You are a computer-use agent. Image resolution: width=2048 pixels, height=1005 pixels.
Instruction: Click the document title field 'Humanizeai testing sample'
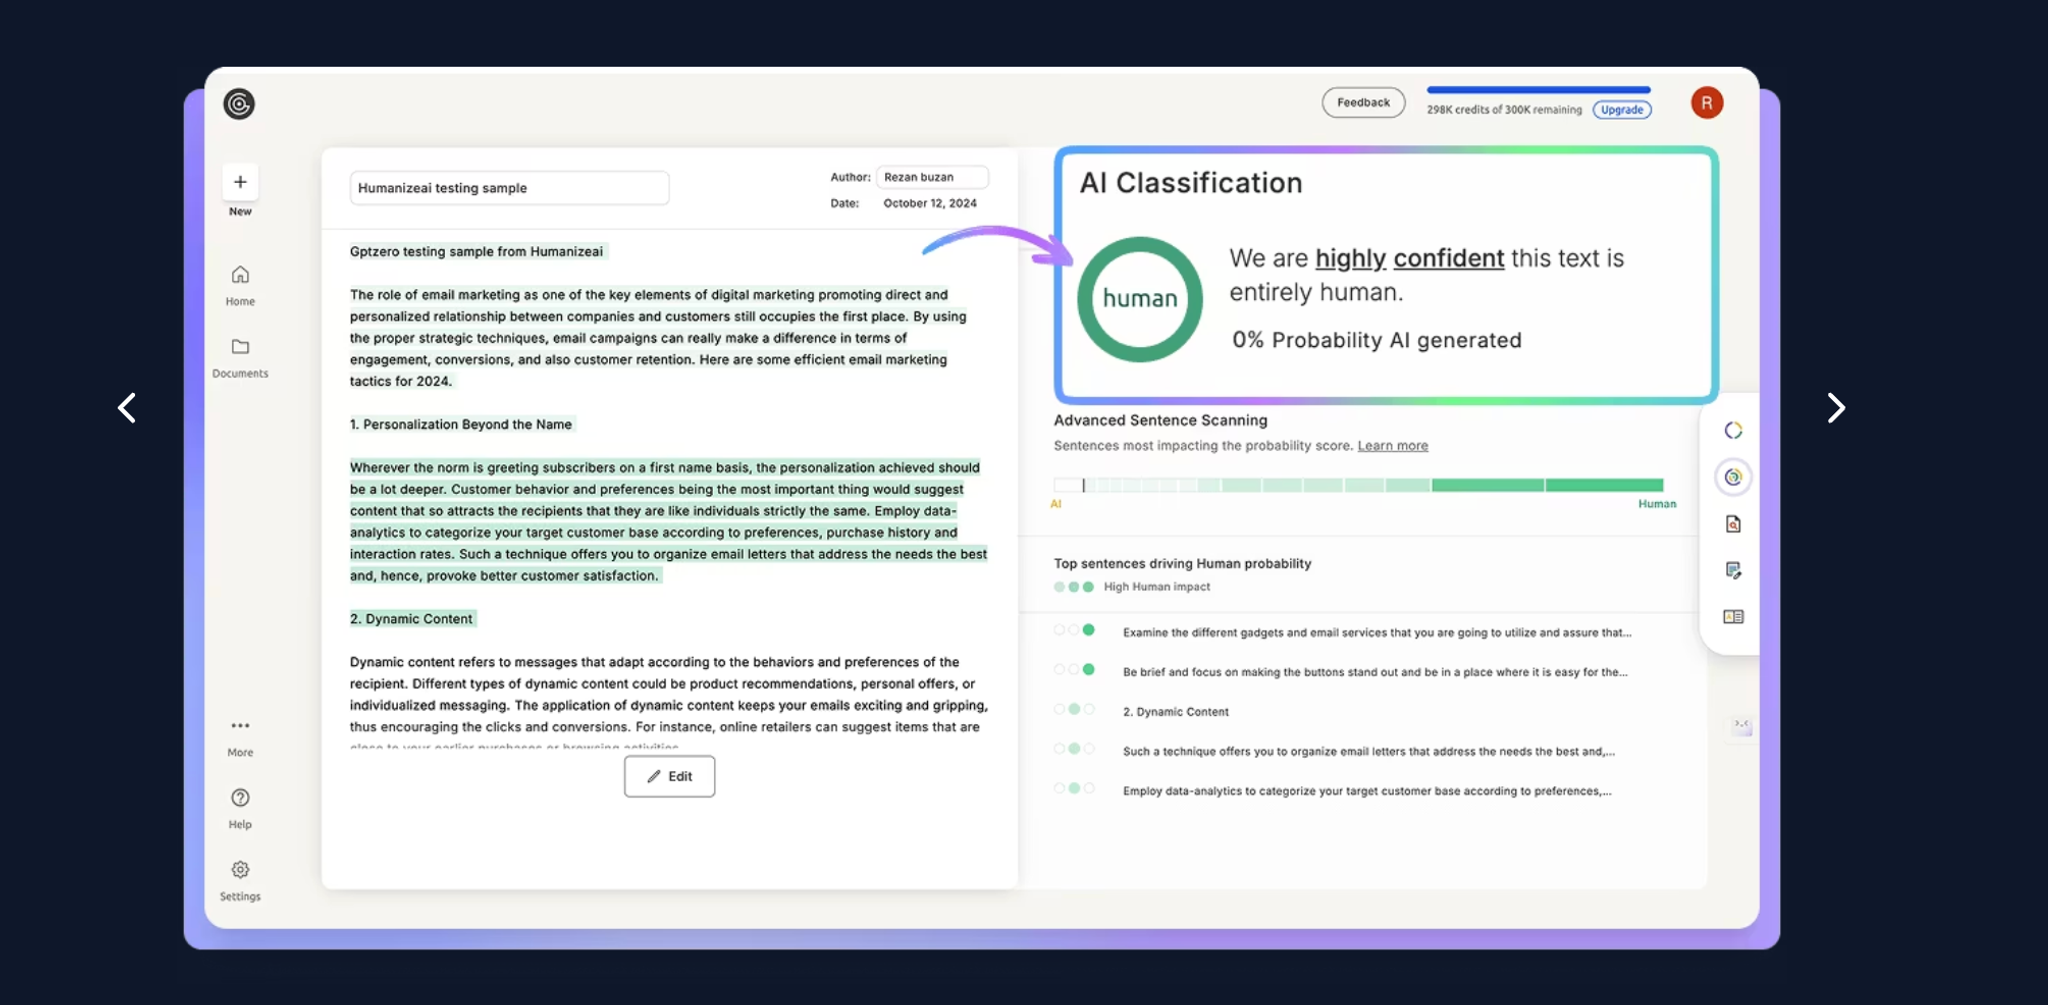[509, 188]
